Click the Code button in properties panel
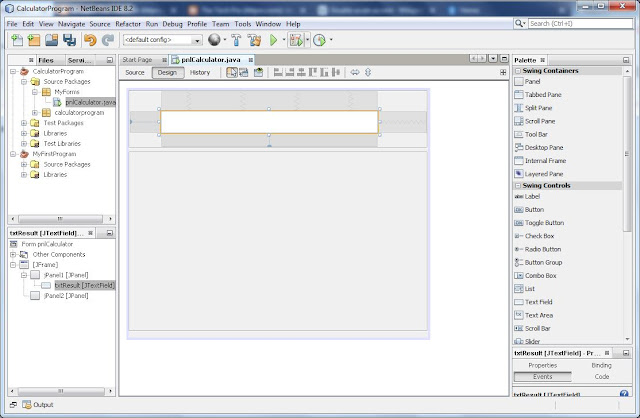The image size is (640, 418). pos(601,377)
